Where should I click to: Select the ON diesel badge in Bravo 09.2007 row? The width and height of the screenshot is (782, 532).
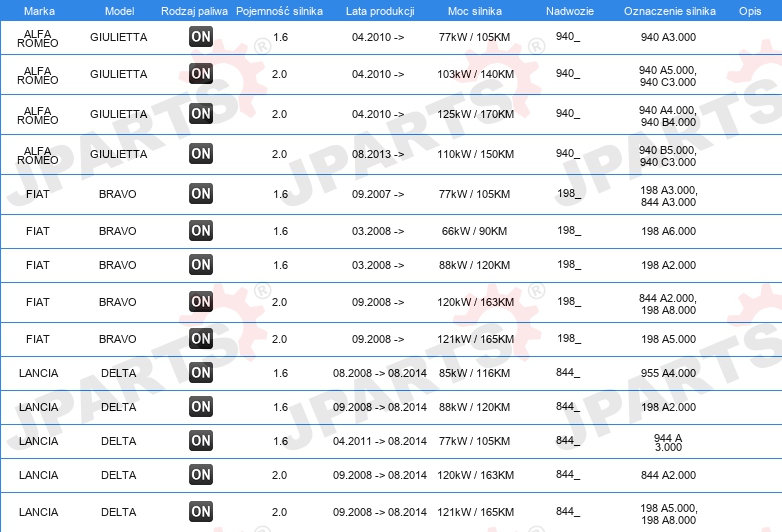tap(201, 193)
